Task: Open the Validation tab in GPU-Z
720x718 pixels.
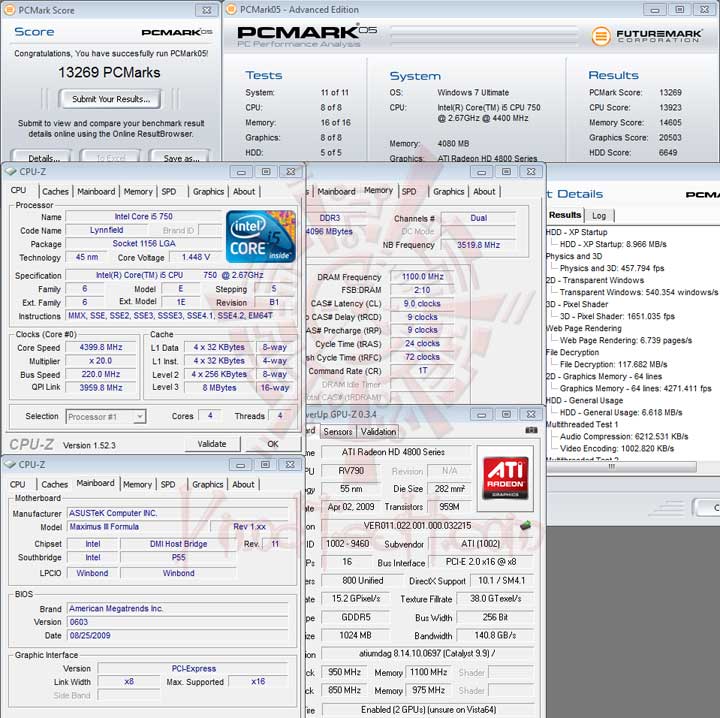Action: 378,432
